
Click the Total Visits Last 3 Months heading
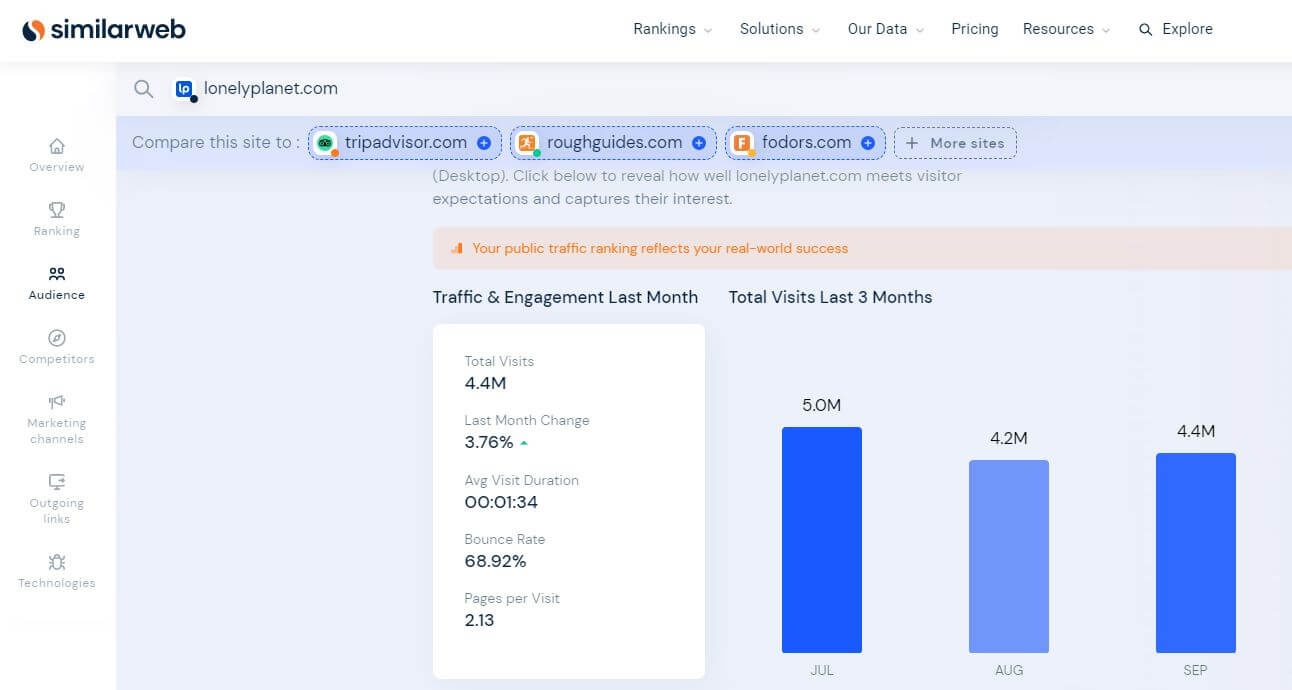pyautogui.click(x=830, y=297)
